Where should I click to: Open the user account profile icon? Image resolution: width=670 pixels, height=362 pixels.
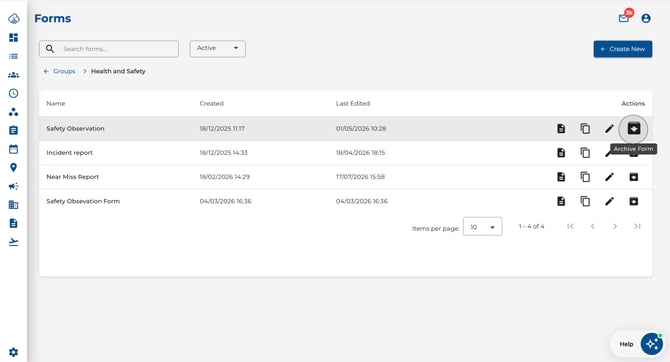(646, 18)
